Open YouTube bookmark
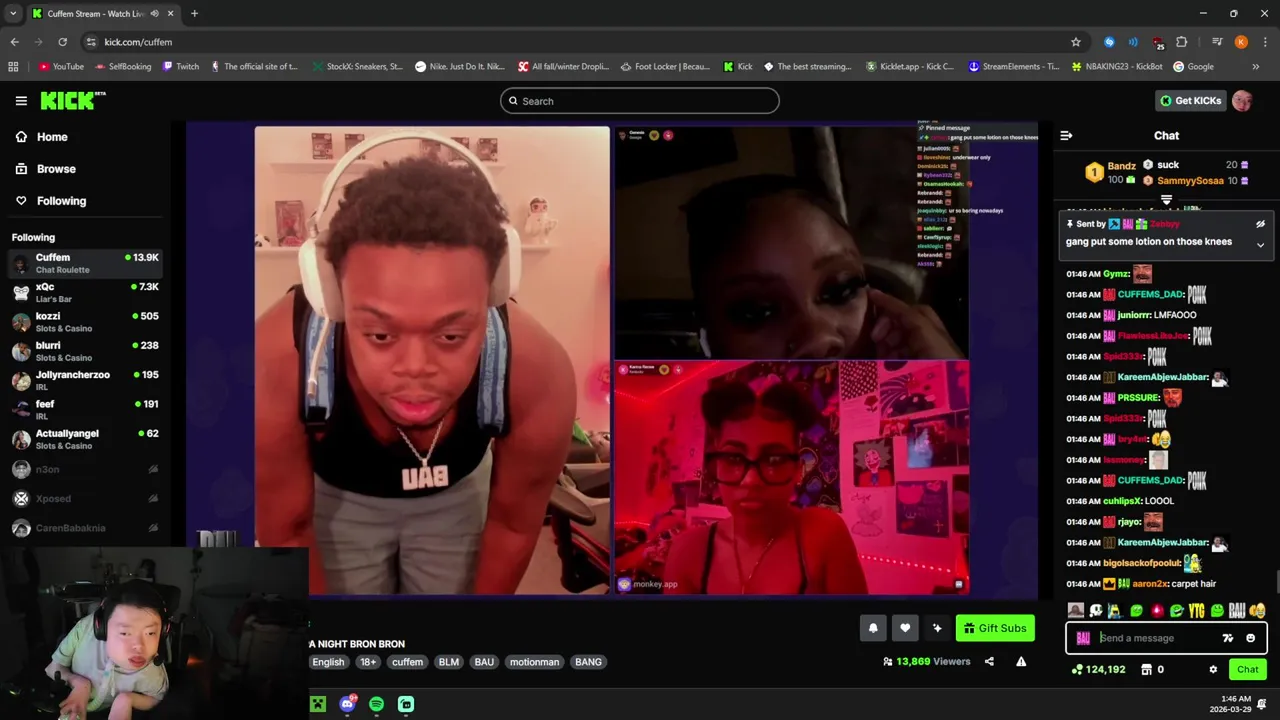This screenshot has width=1280, height=720. [x=61, y=67]
